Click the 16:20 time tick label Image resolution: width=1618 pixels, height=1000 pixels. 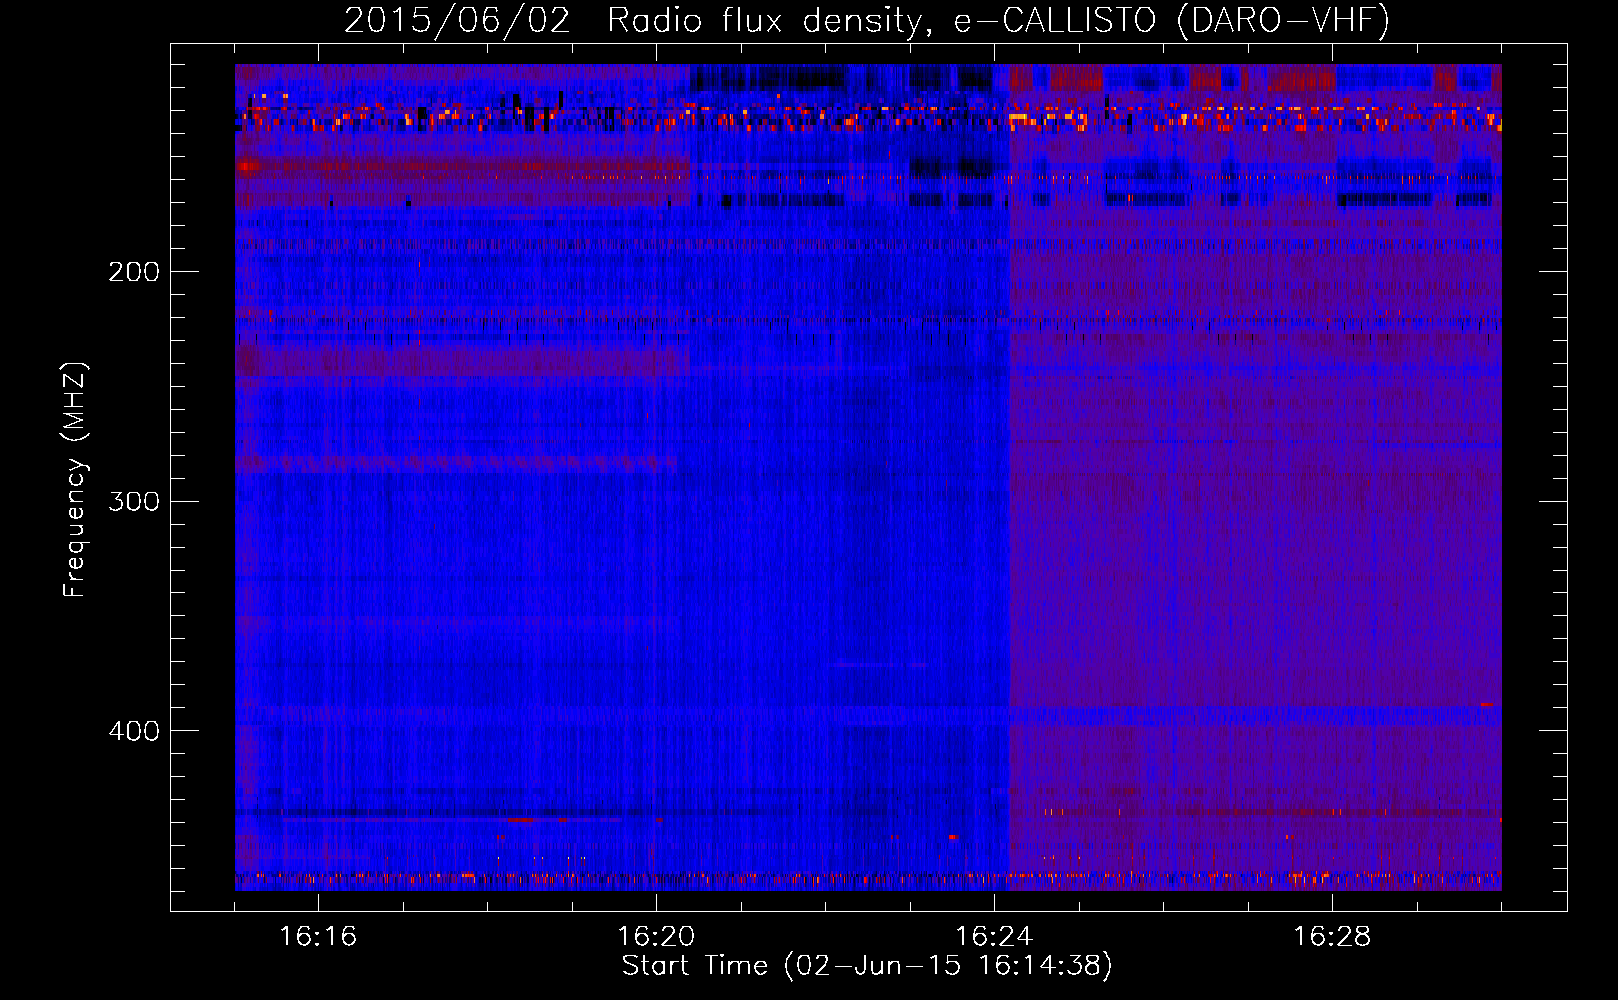[x=656, y=937]
